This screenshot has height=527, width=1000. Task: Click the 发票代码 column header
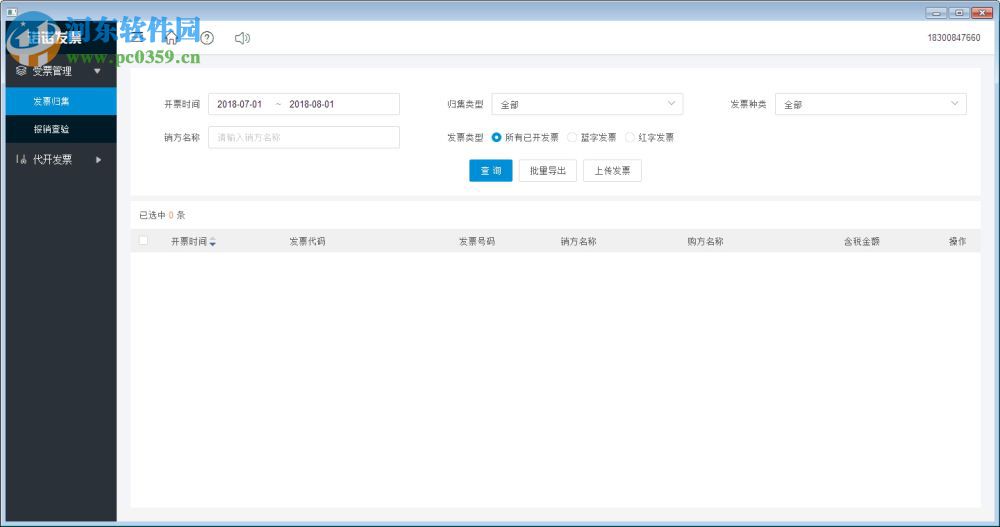point(307,241)
